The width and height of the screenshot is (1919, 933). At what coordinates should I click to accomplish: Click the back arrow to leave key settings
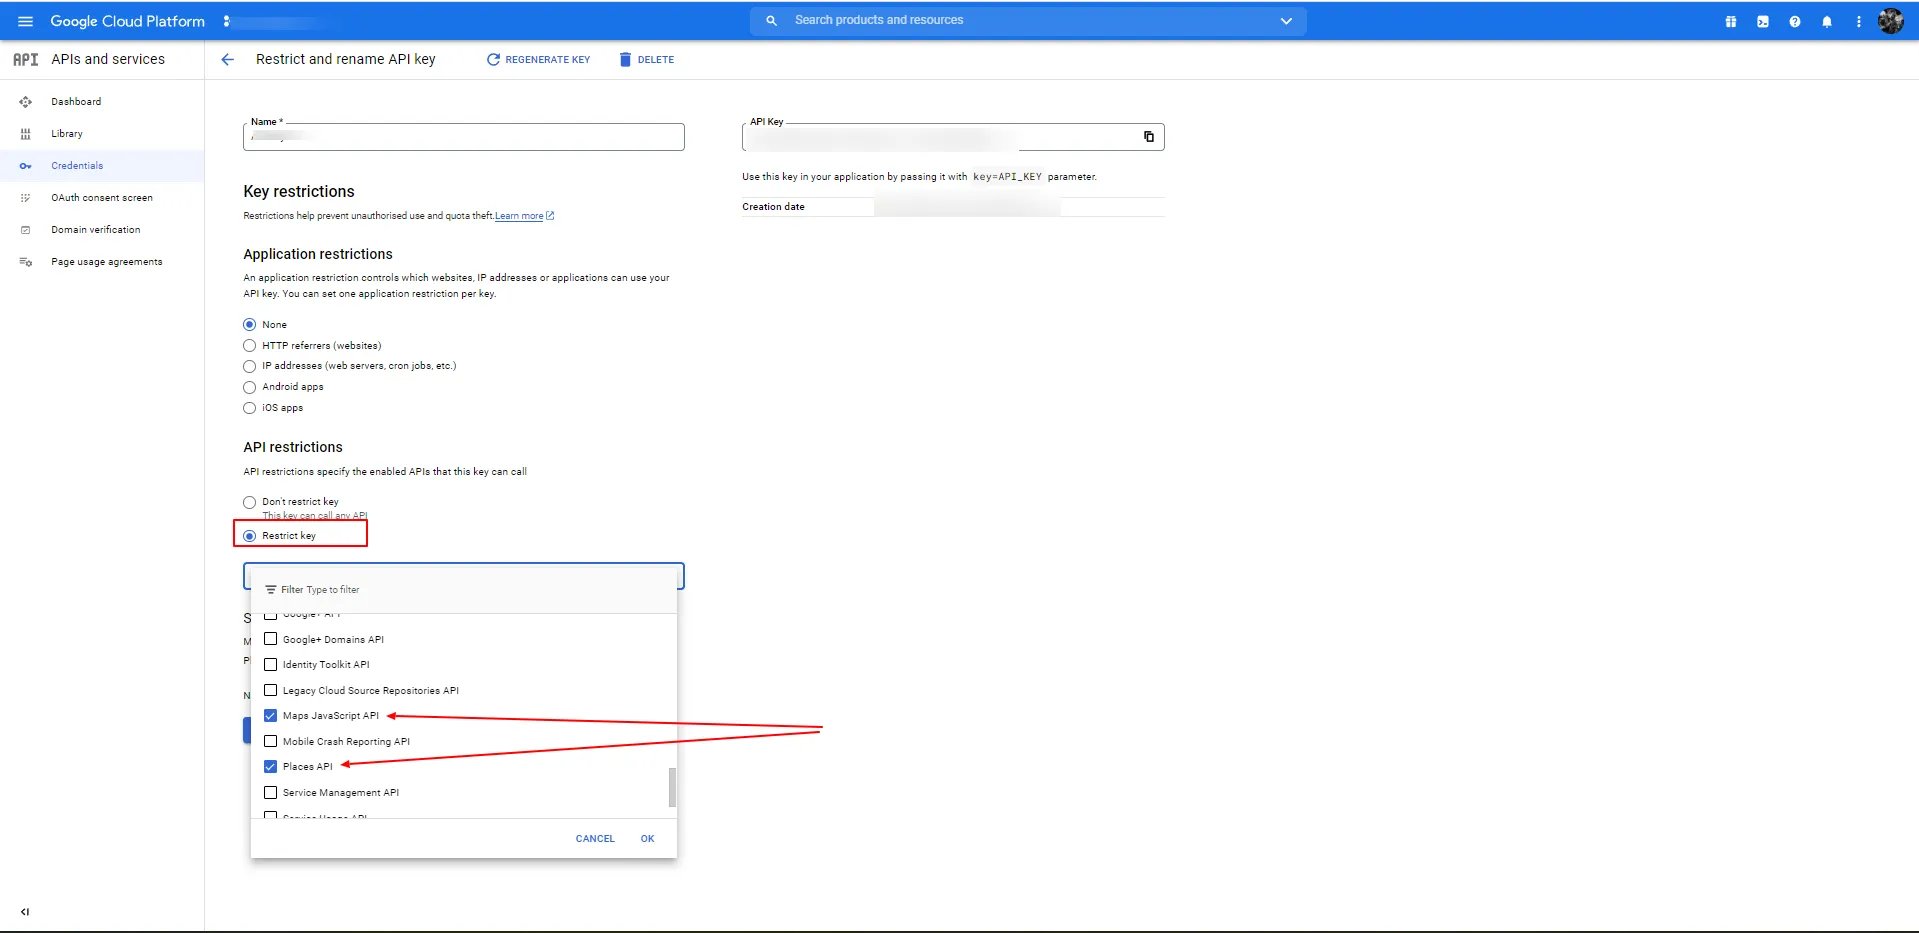point(227,59)
